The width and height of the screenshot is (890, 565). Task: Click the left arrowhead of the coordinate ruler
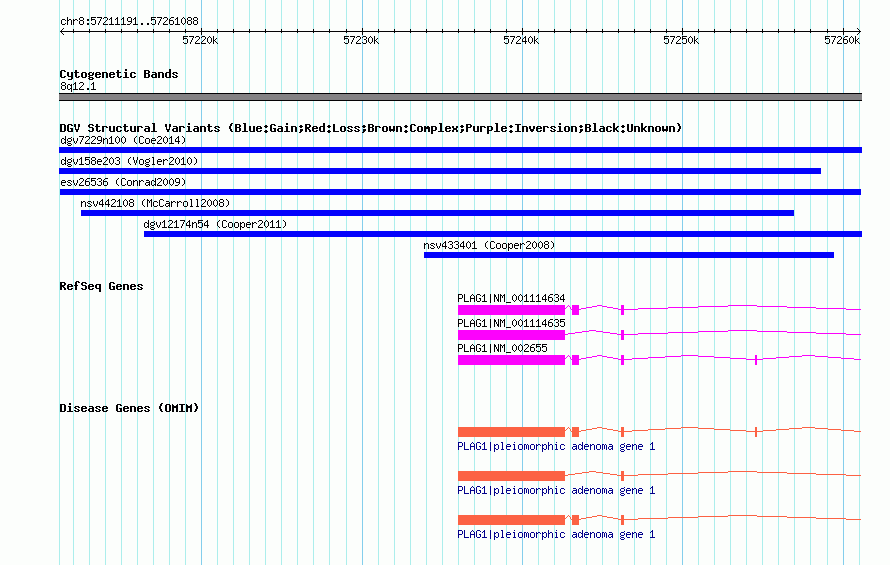(x=62, y=31)
